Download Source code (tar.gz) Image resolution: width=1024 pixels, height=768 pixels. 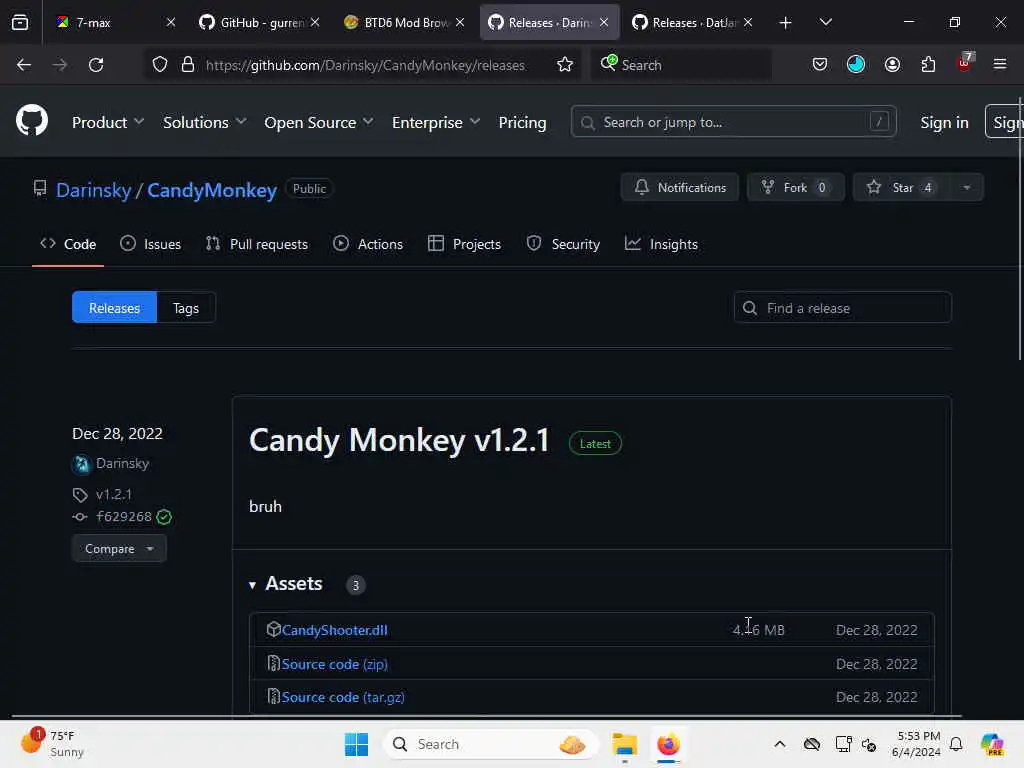point(343,697)
